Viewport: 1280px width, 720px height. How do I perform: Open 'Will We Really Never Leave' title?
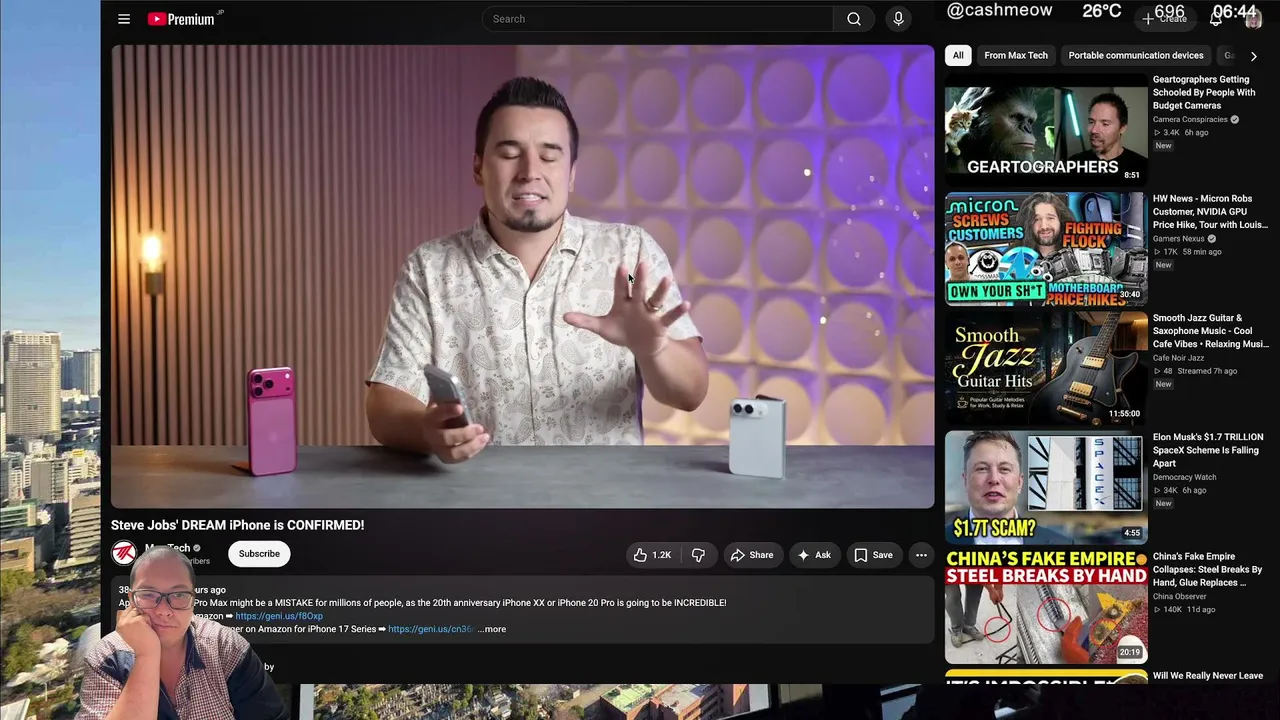1208,676
